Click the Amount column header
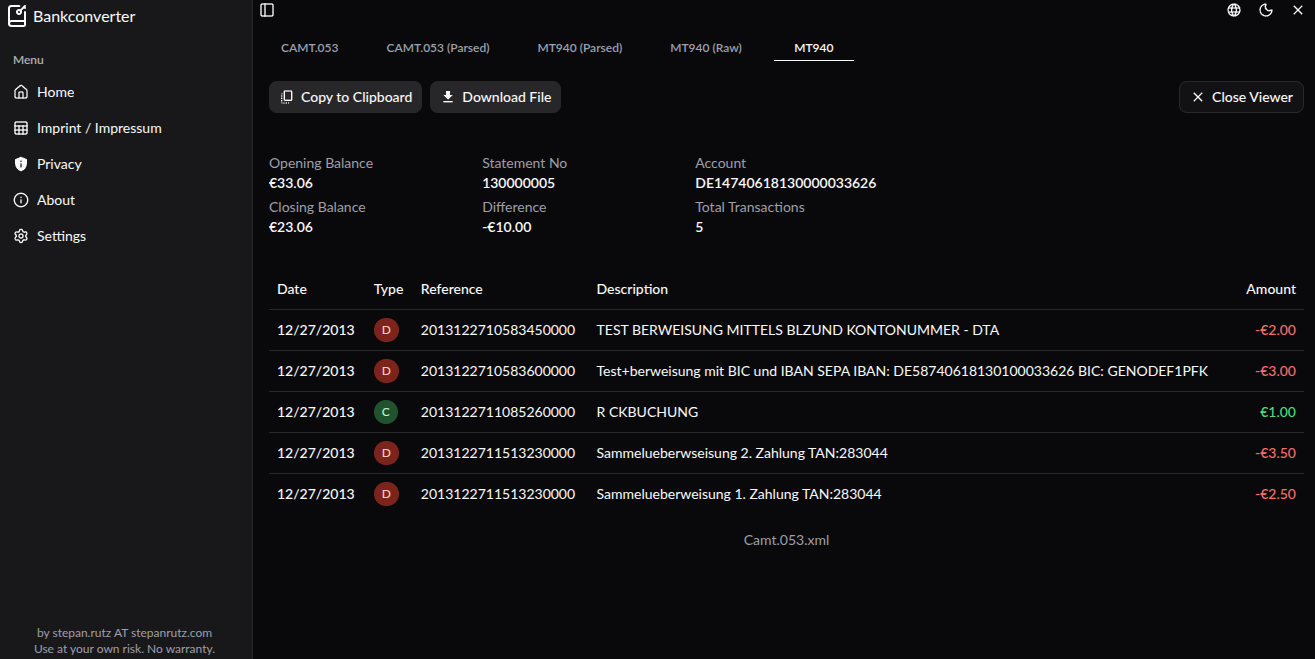This screenshot has height=659, width=1315. (1270, 289)
